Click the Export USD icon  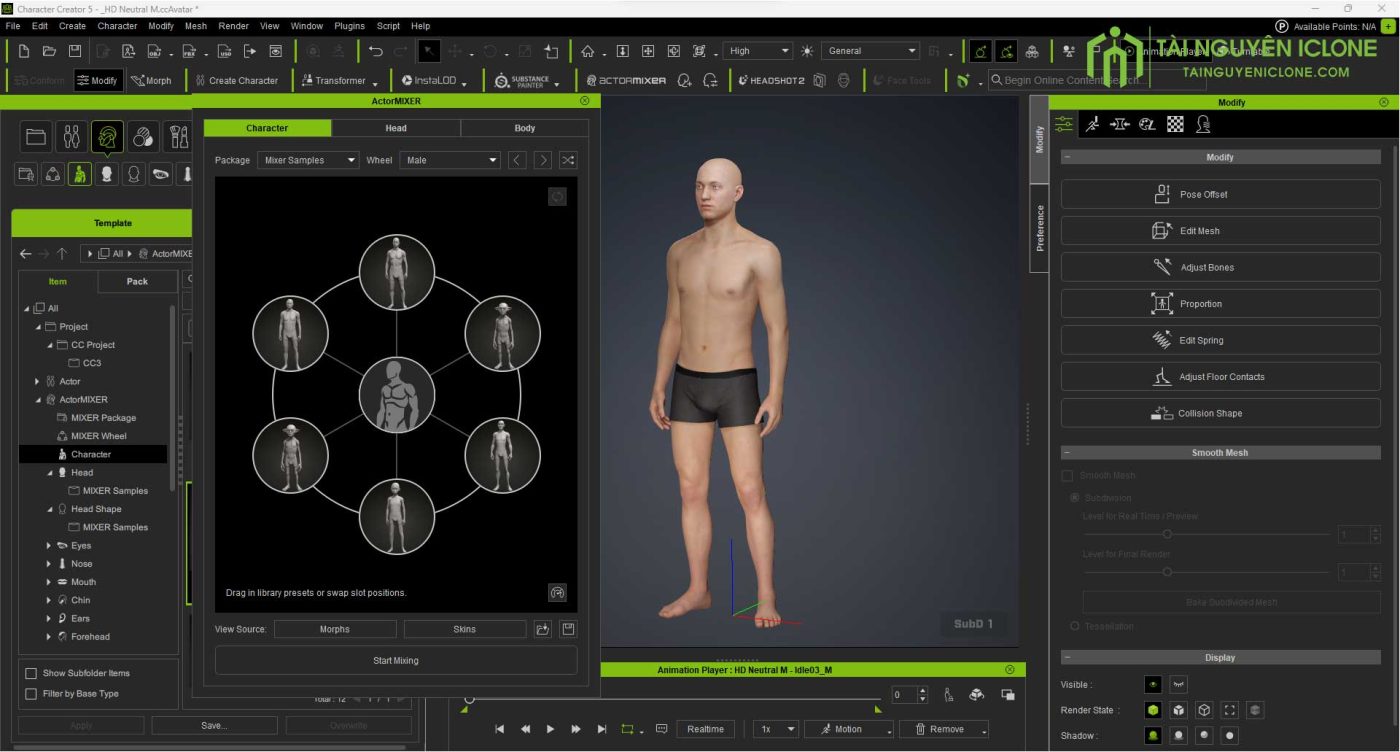pos(224,51)
